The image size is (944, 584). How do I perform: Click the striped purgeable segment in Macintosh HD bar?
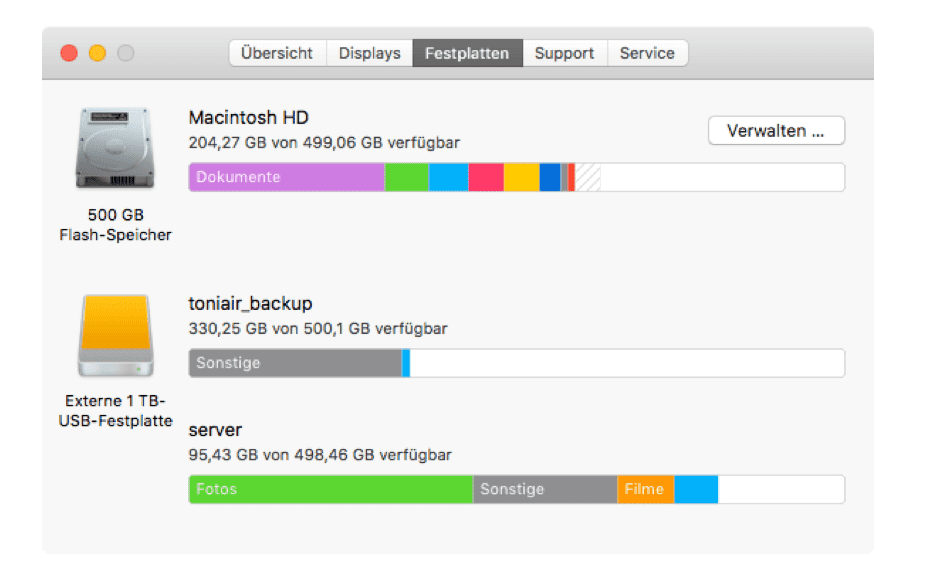click(588, 177)
